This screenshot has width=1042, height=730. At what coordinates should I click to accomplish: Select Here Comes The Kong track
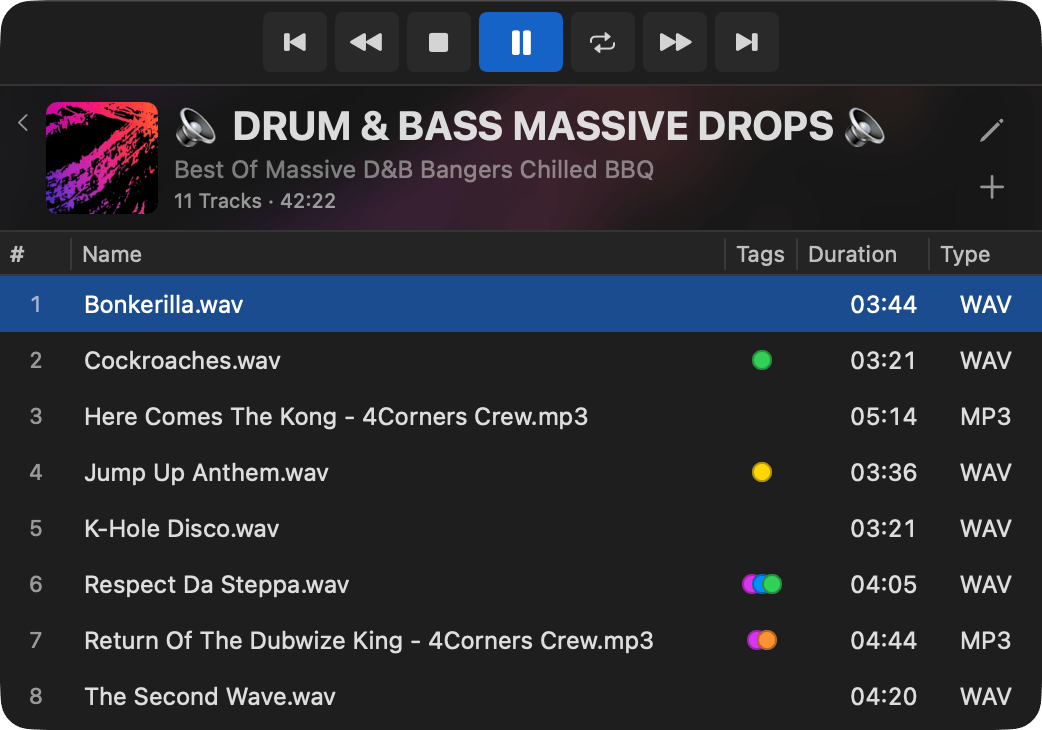pos(521,416)
